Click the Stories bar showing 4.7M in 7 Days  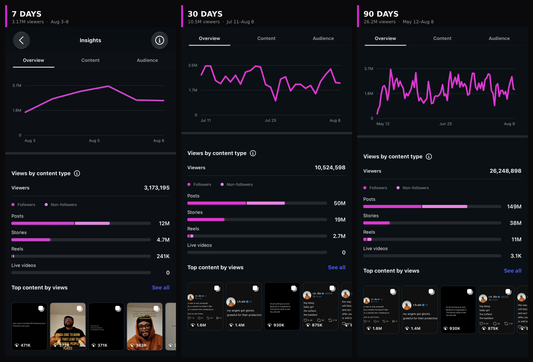point(81,240)
